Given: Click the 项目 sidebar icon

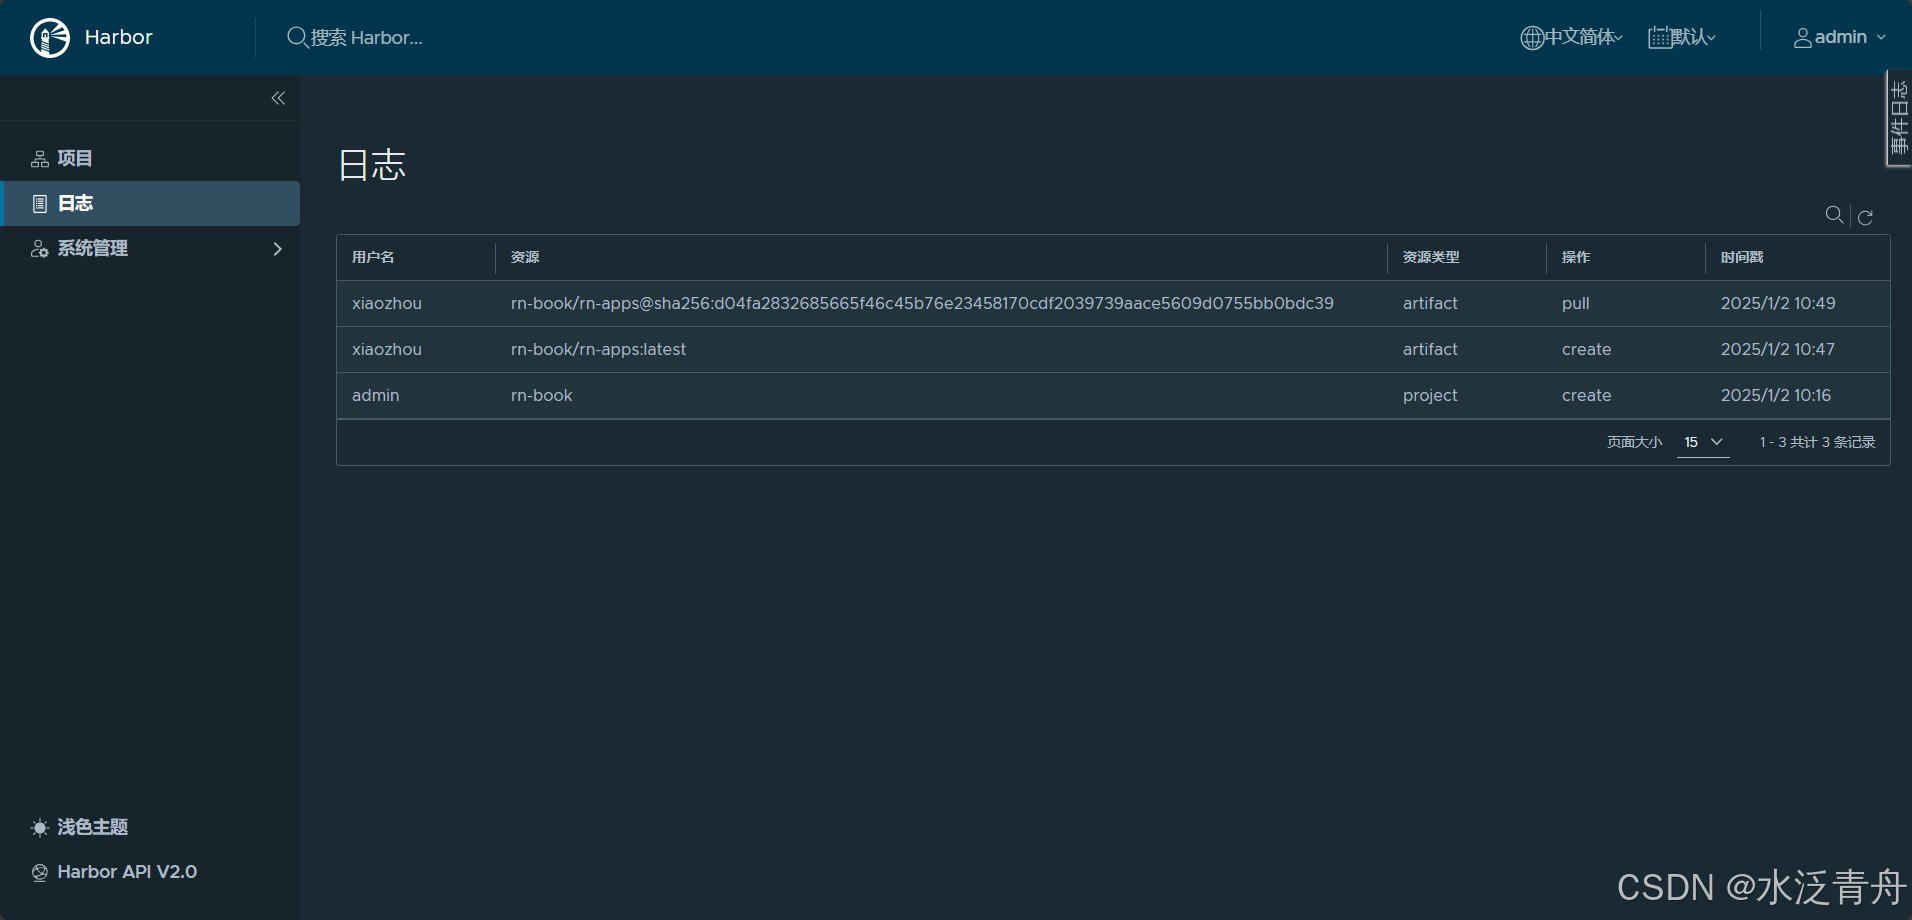Looking at the screenshot, I should pyautogui.click(x=38, y=157).
